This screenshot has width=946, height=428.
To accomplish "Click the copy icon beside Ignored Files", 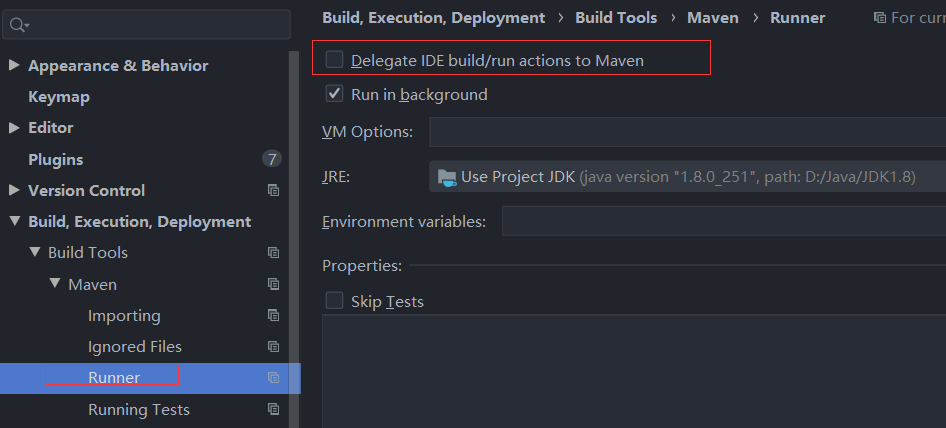I will click(x=273, y=347).
